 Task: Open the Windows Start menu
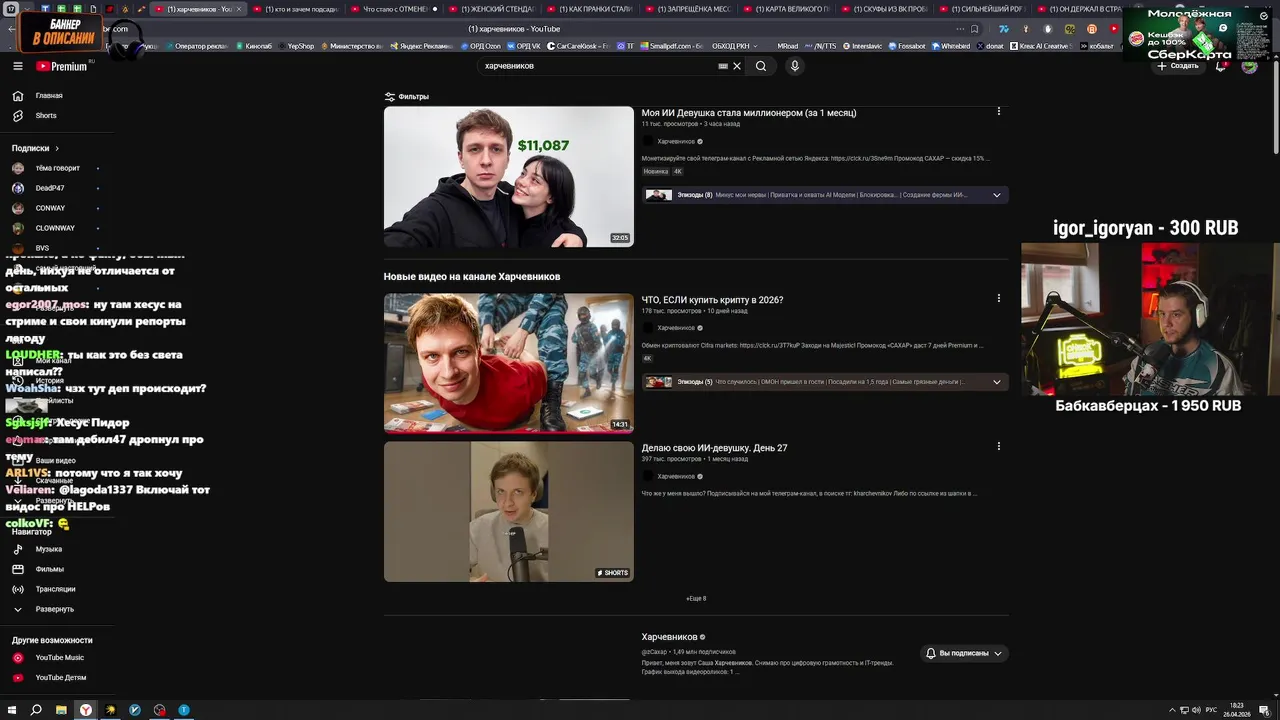click(x=11, y=710)
